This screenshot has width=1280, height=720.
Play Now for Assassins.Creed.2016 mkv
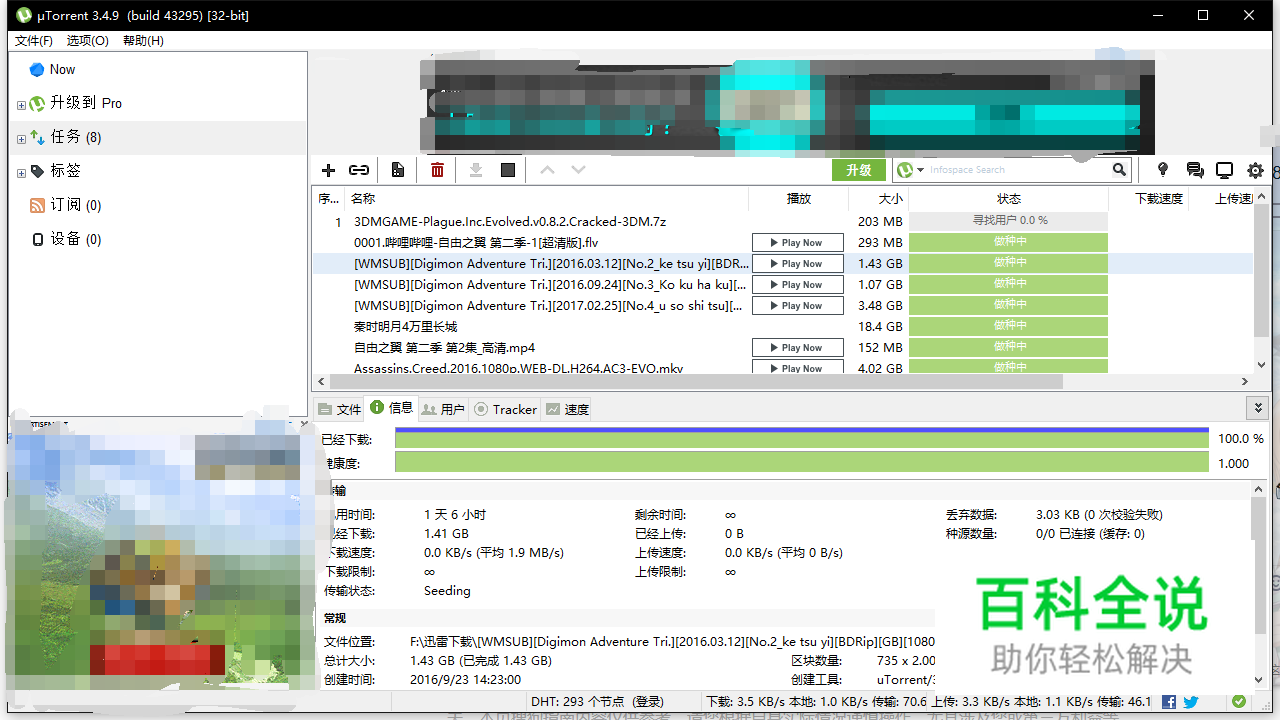tap(798, 368)
